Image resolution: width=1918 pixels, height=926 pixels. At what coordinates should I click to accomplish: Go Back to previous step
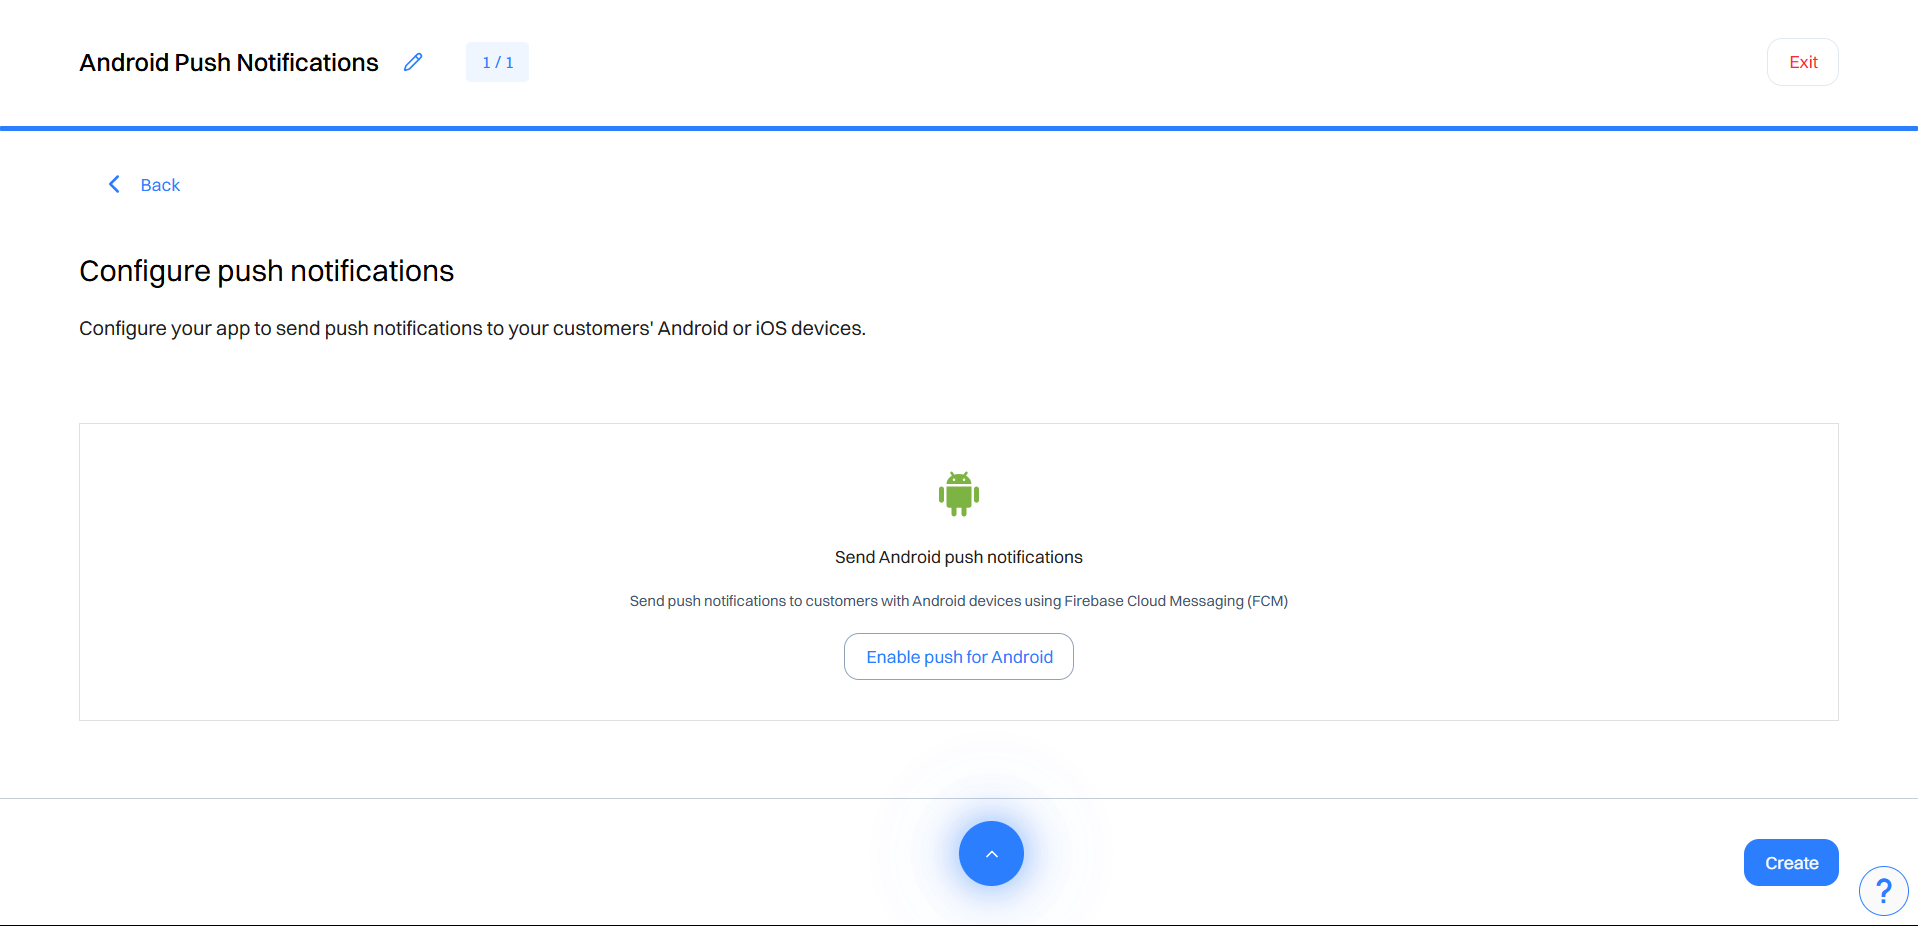pyautogui.click(x=160, y=185)
